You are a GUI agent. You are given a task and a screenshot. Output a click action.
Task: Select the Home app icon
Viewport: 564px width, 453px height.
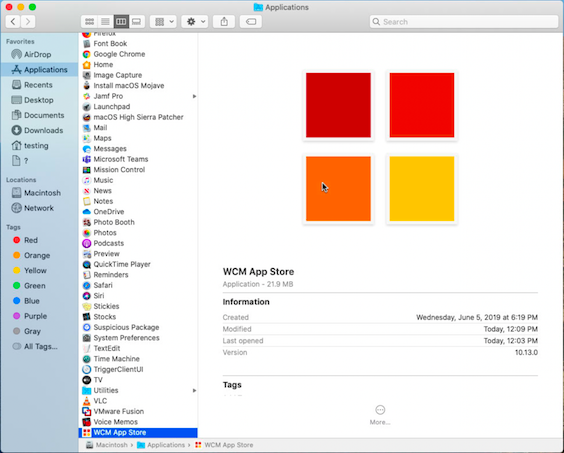pyautogui.click(x=86, y=65)
